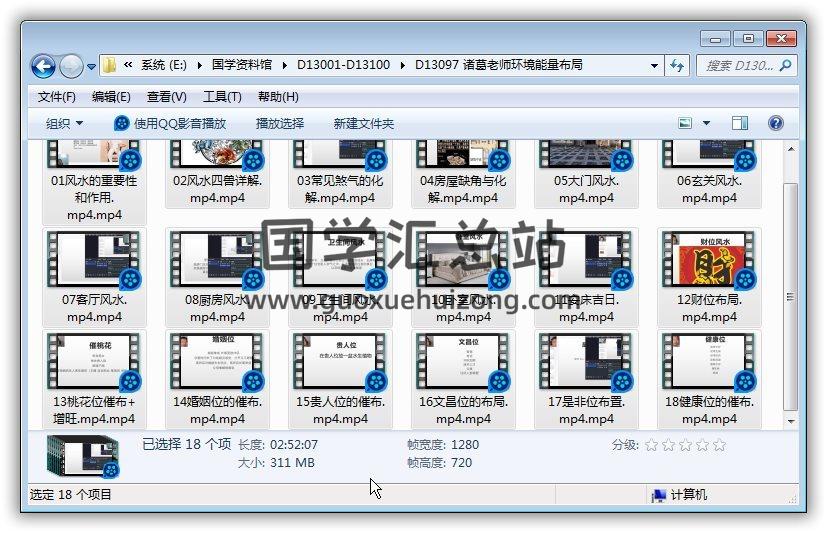Click the refresh button beside address bar

(x=677, y=66)
